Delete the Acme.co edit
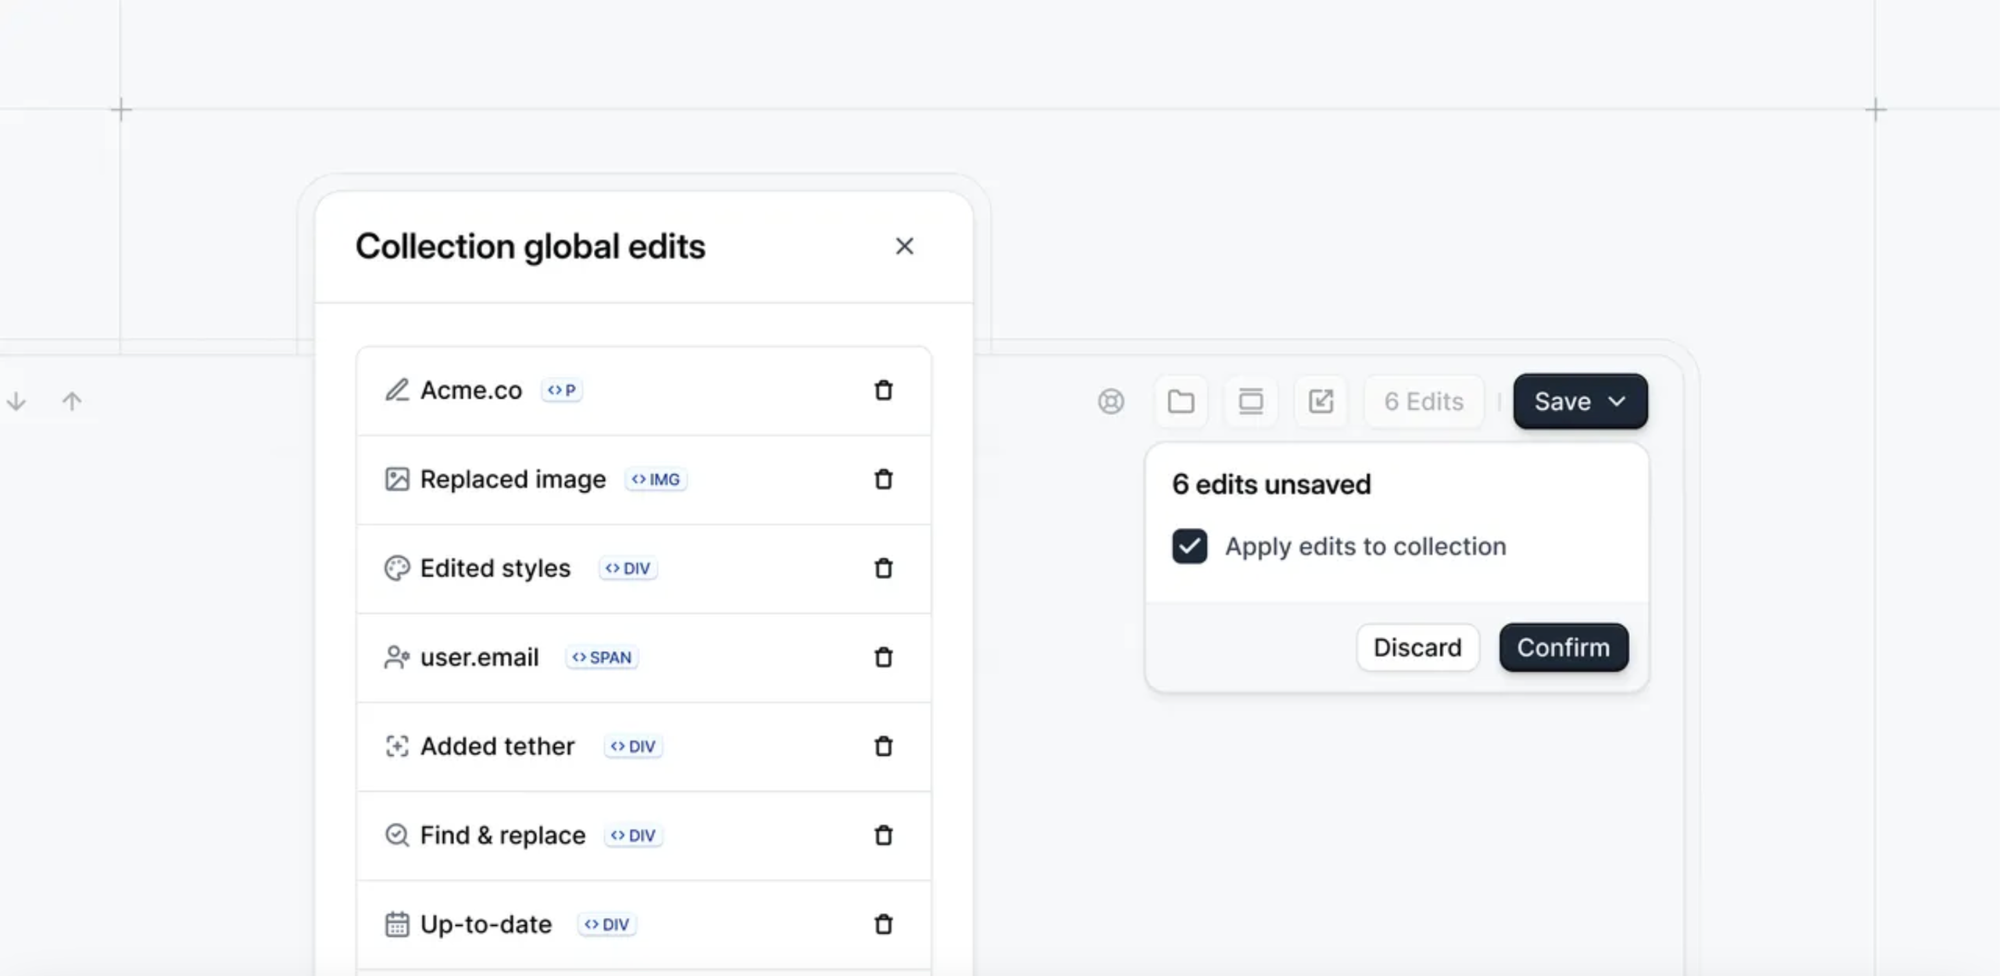The image size is (2000, 976). (x=883, y=390)
